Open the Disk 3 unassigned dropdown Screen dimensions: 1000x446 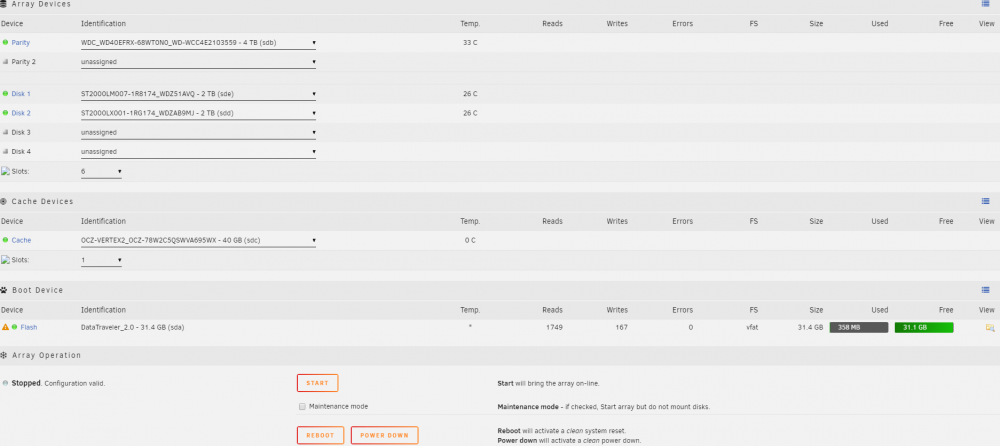(198, 132)
